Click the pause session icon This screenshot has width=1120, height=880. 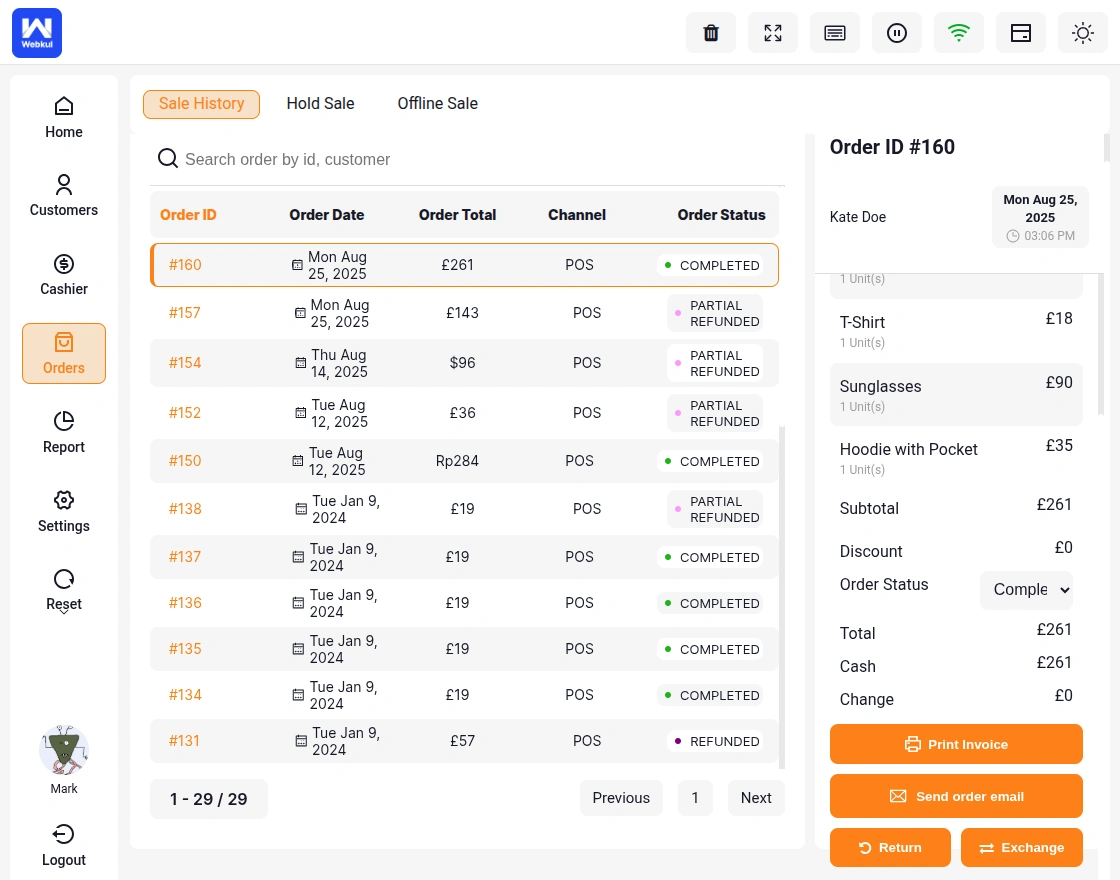(x=896, y=33)
